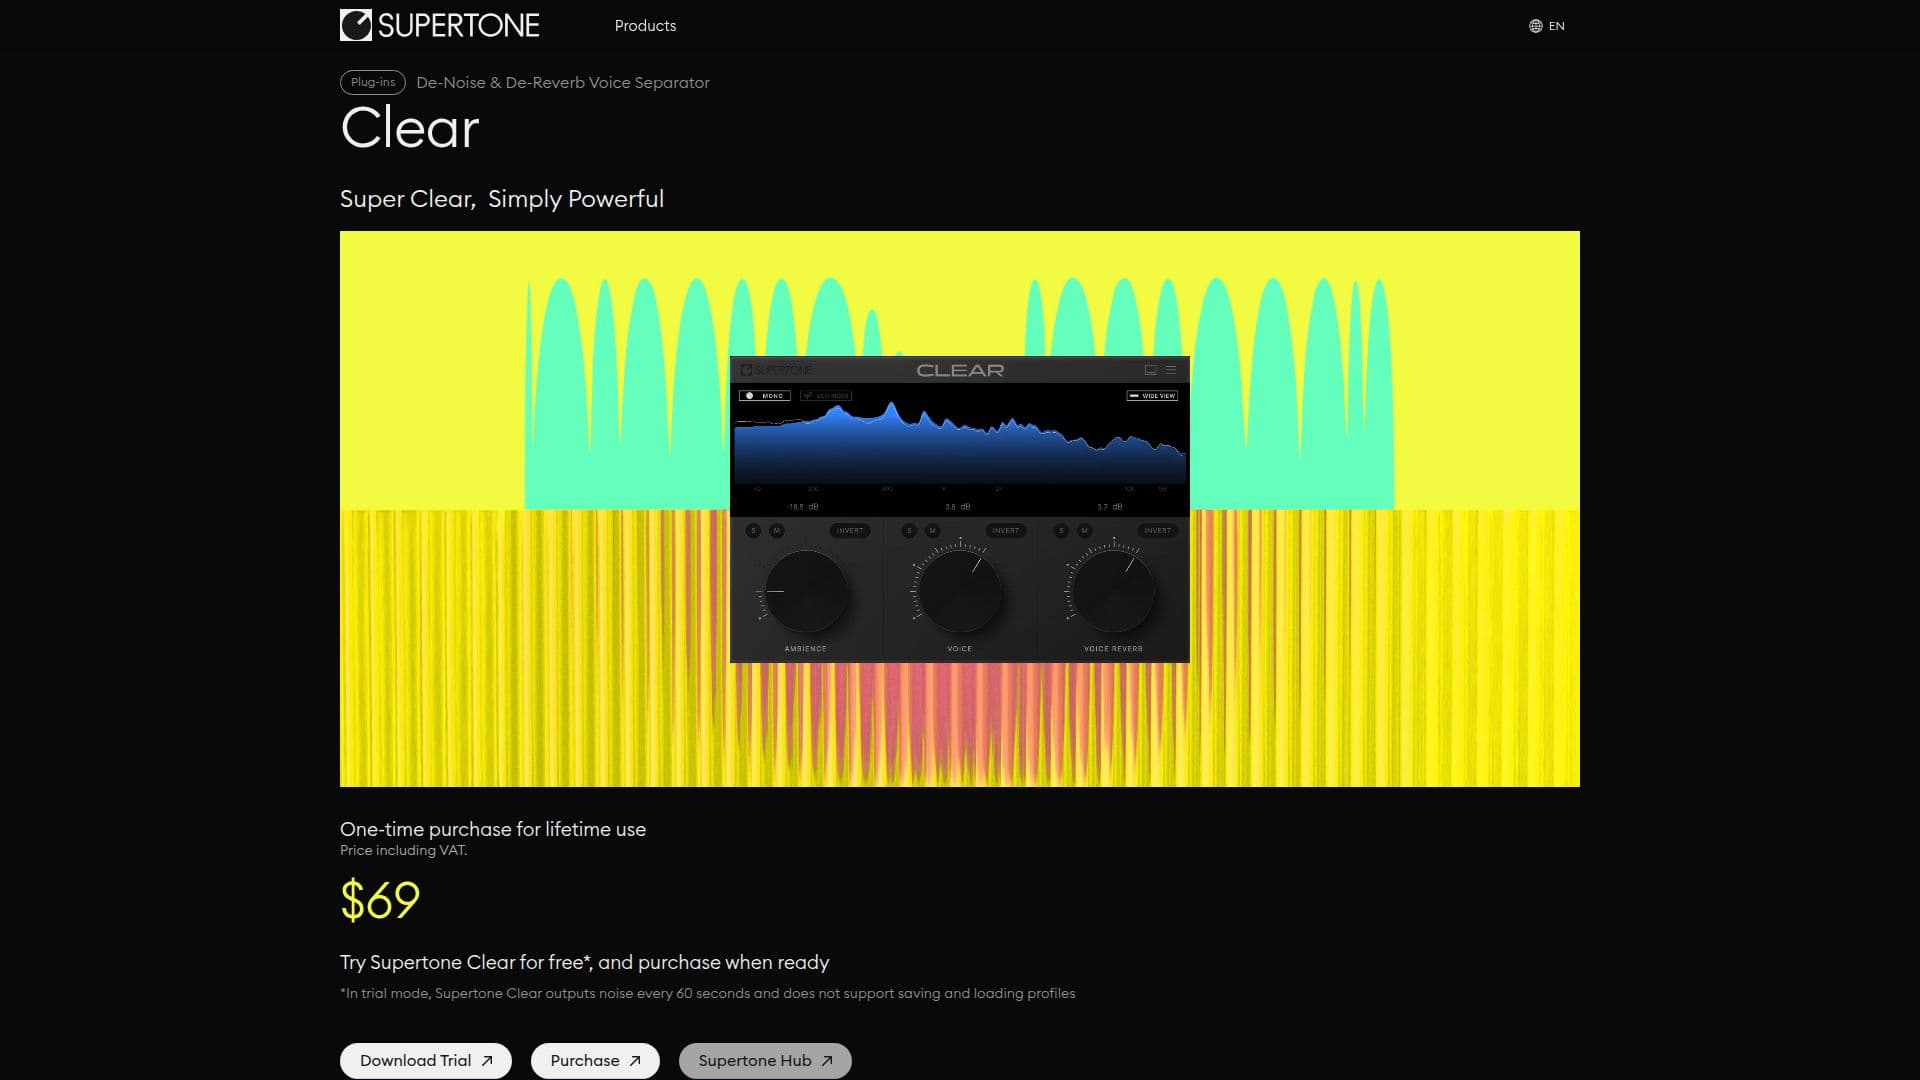The image size is (1920, 1080).
Task: Click the AMBIENCE label under knob
Action: point(805,649)
